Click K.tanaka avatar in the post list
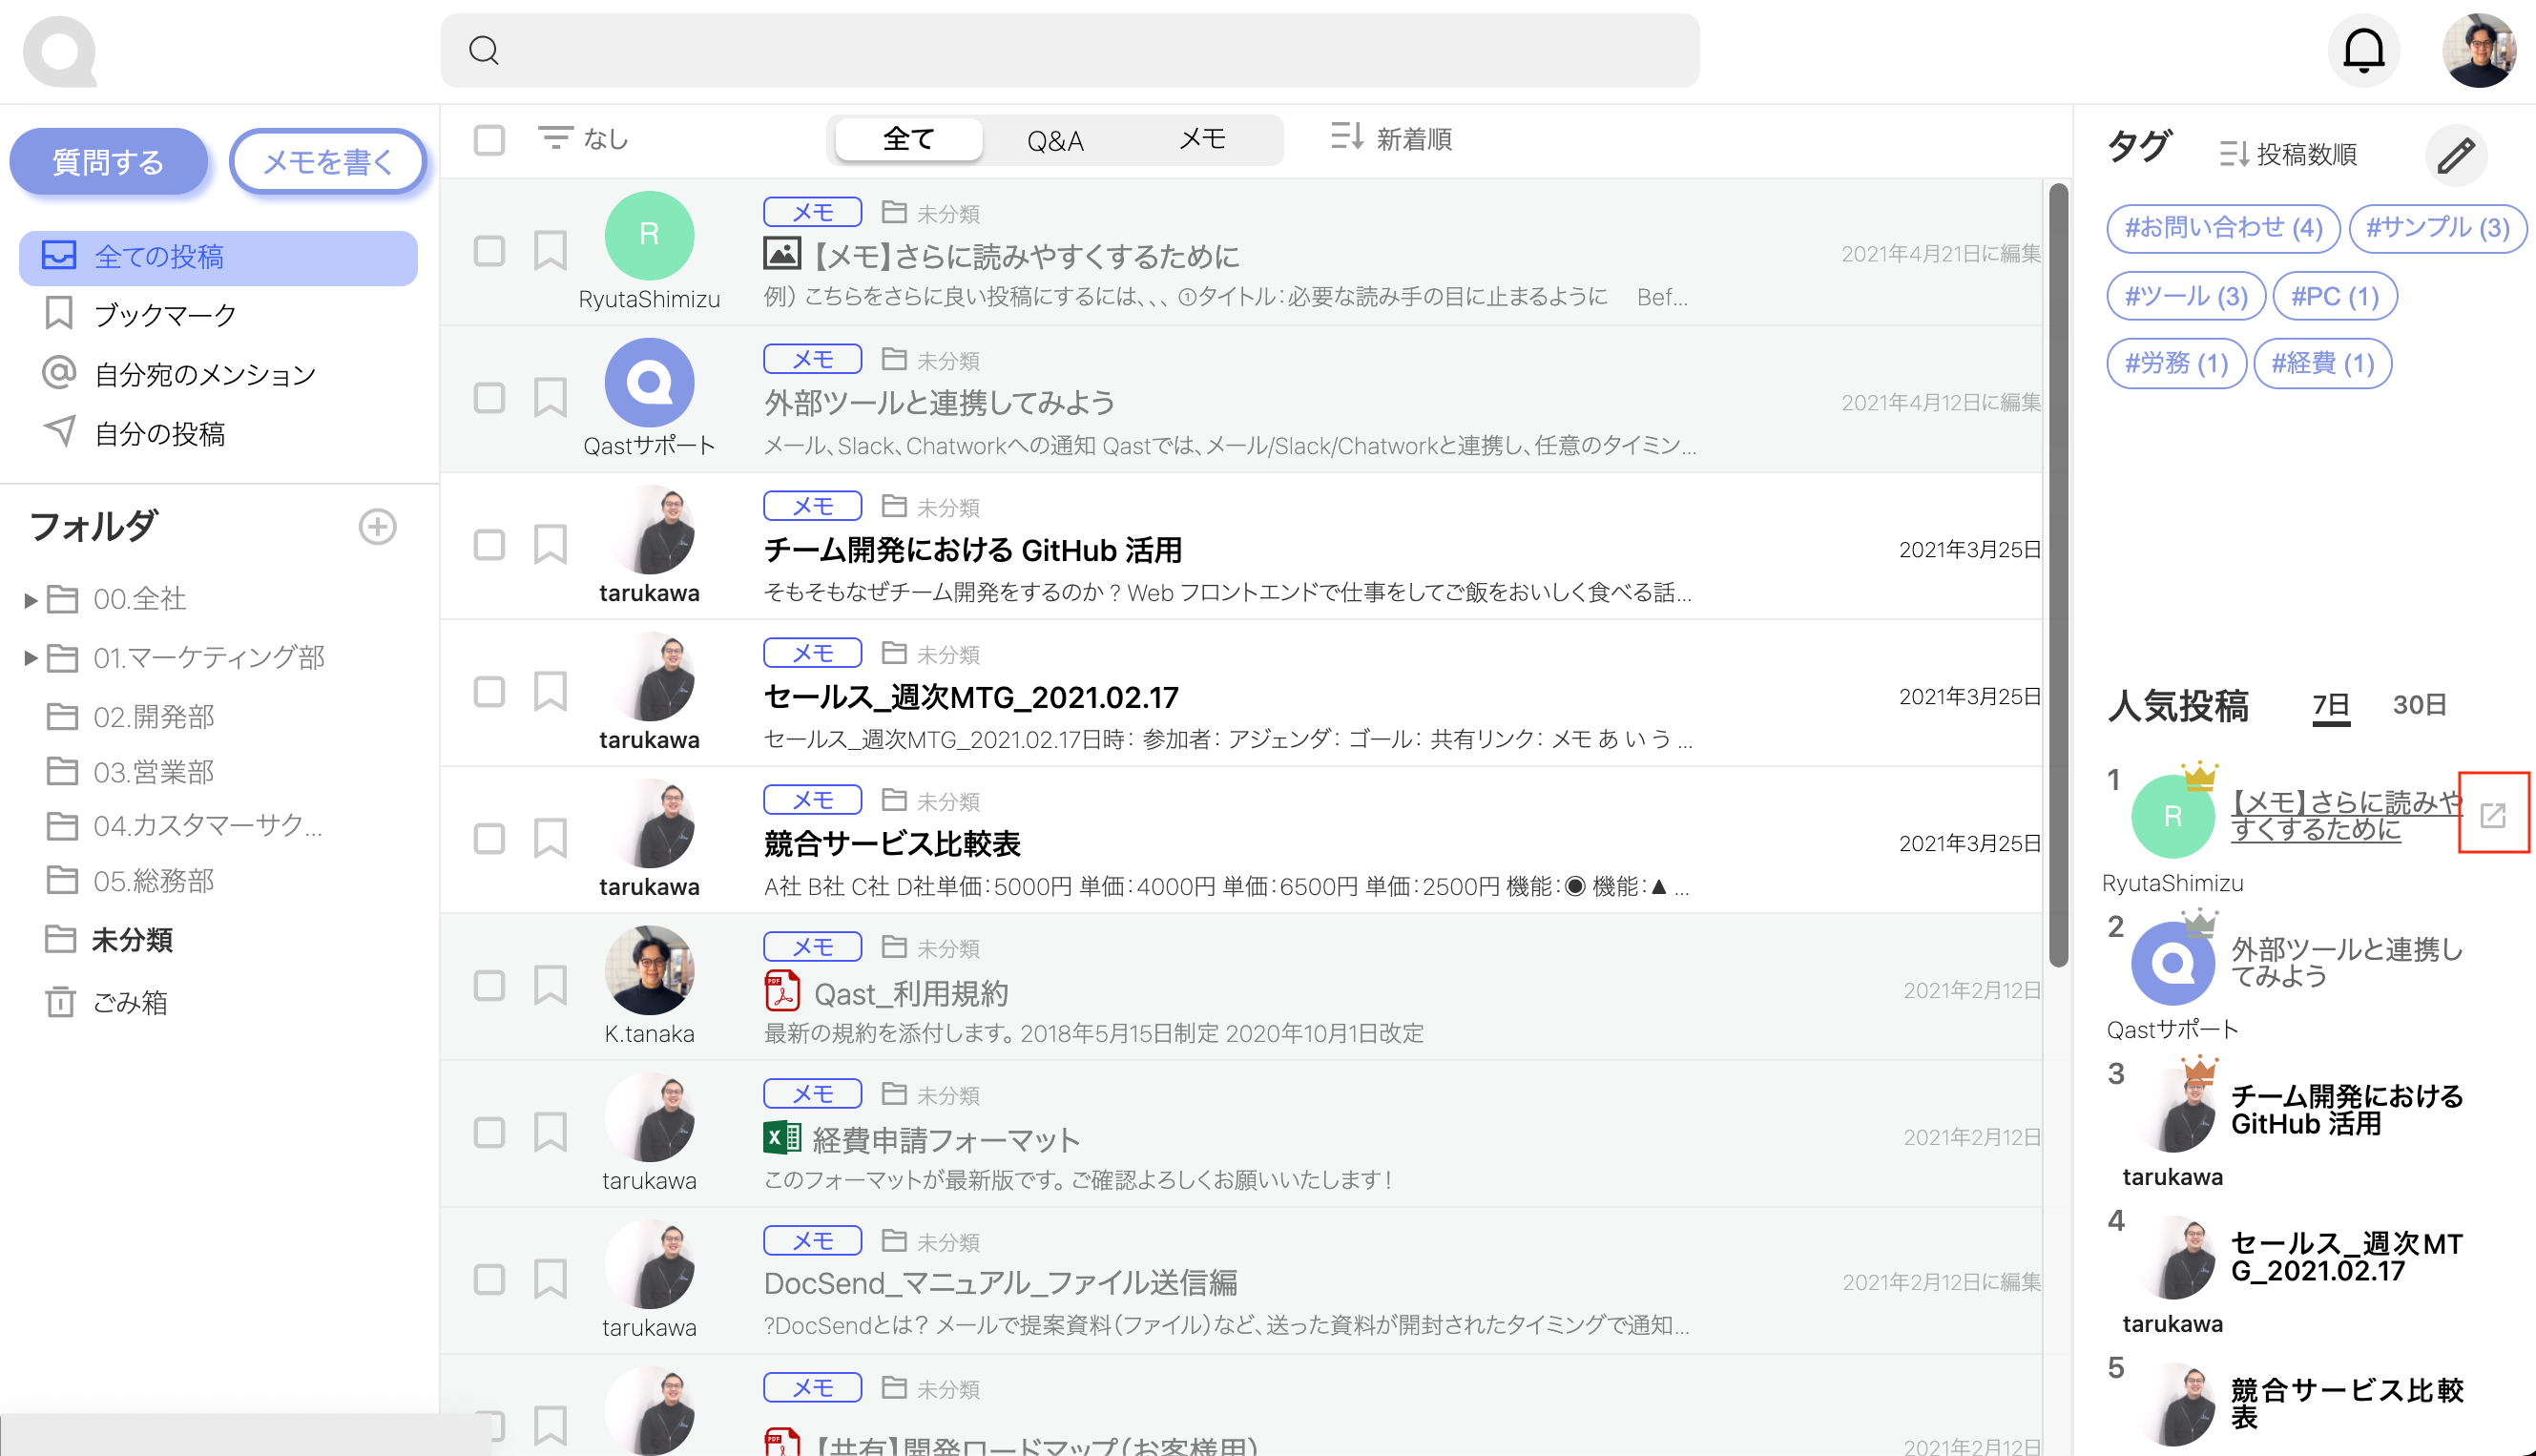The width and height of the screenshot is (2536, 1456). pos(649,970)
